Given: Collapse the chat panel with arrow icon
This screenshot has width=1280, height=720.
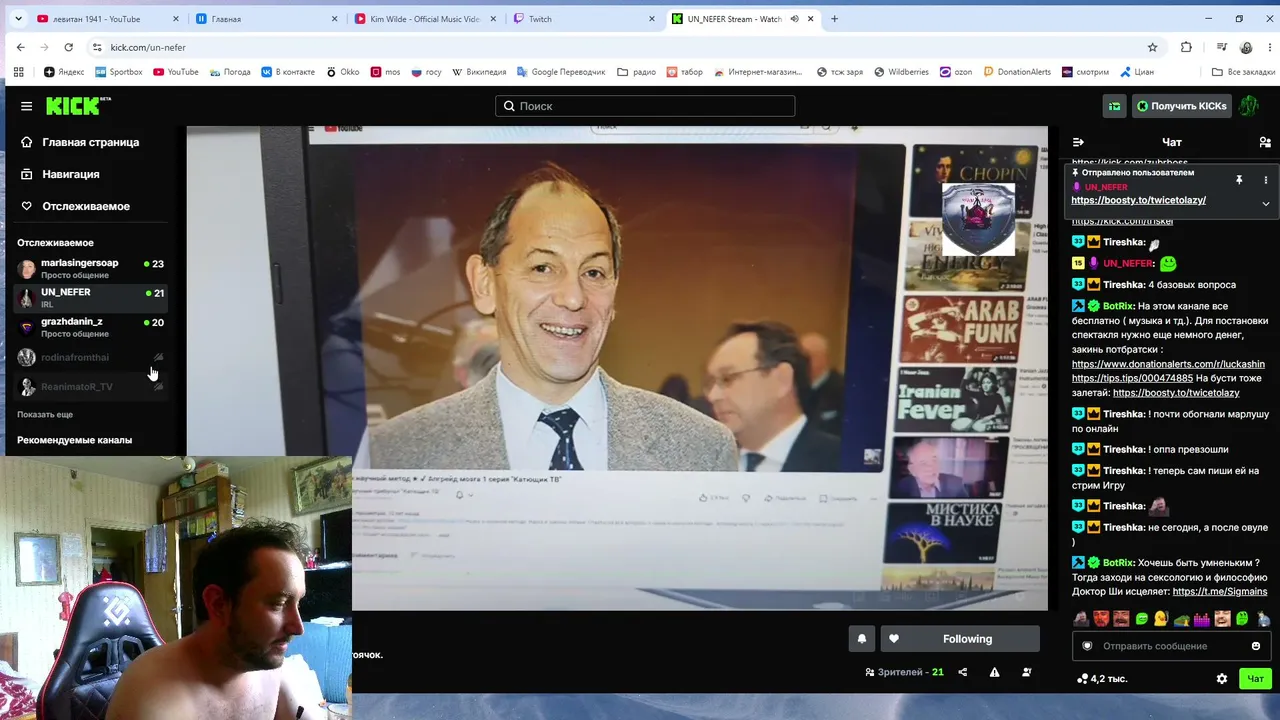Looking at the screenshot, I should [x=1078, y=142].
